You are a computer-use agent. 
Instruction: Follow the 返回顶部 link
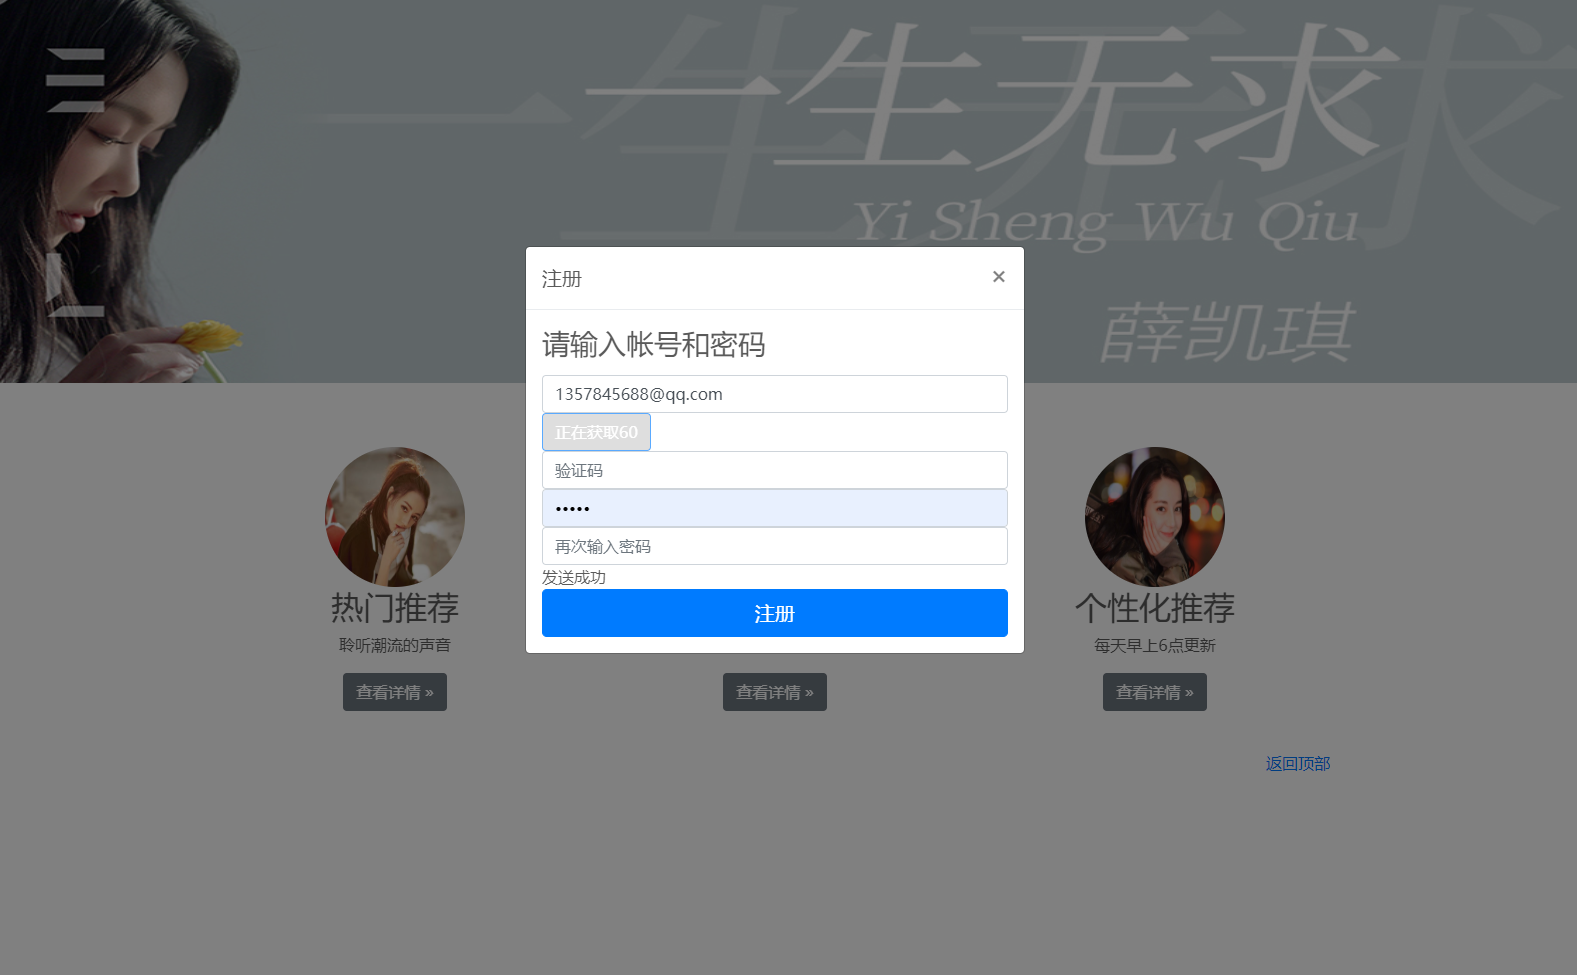click(x=1298, y=764)
